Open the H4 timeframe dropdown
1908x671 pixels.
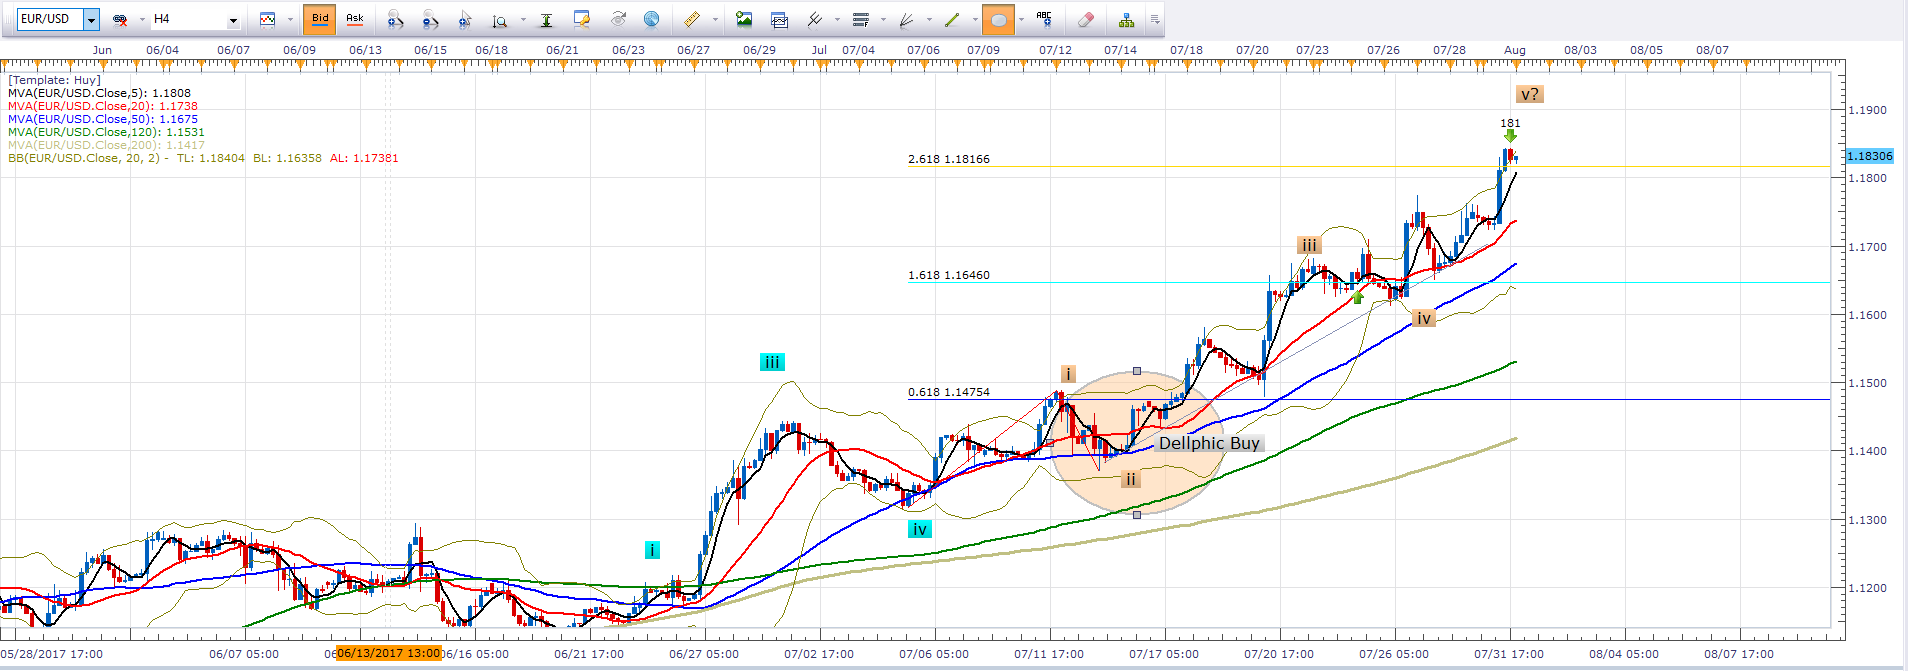pos(233,19)
